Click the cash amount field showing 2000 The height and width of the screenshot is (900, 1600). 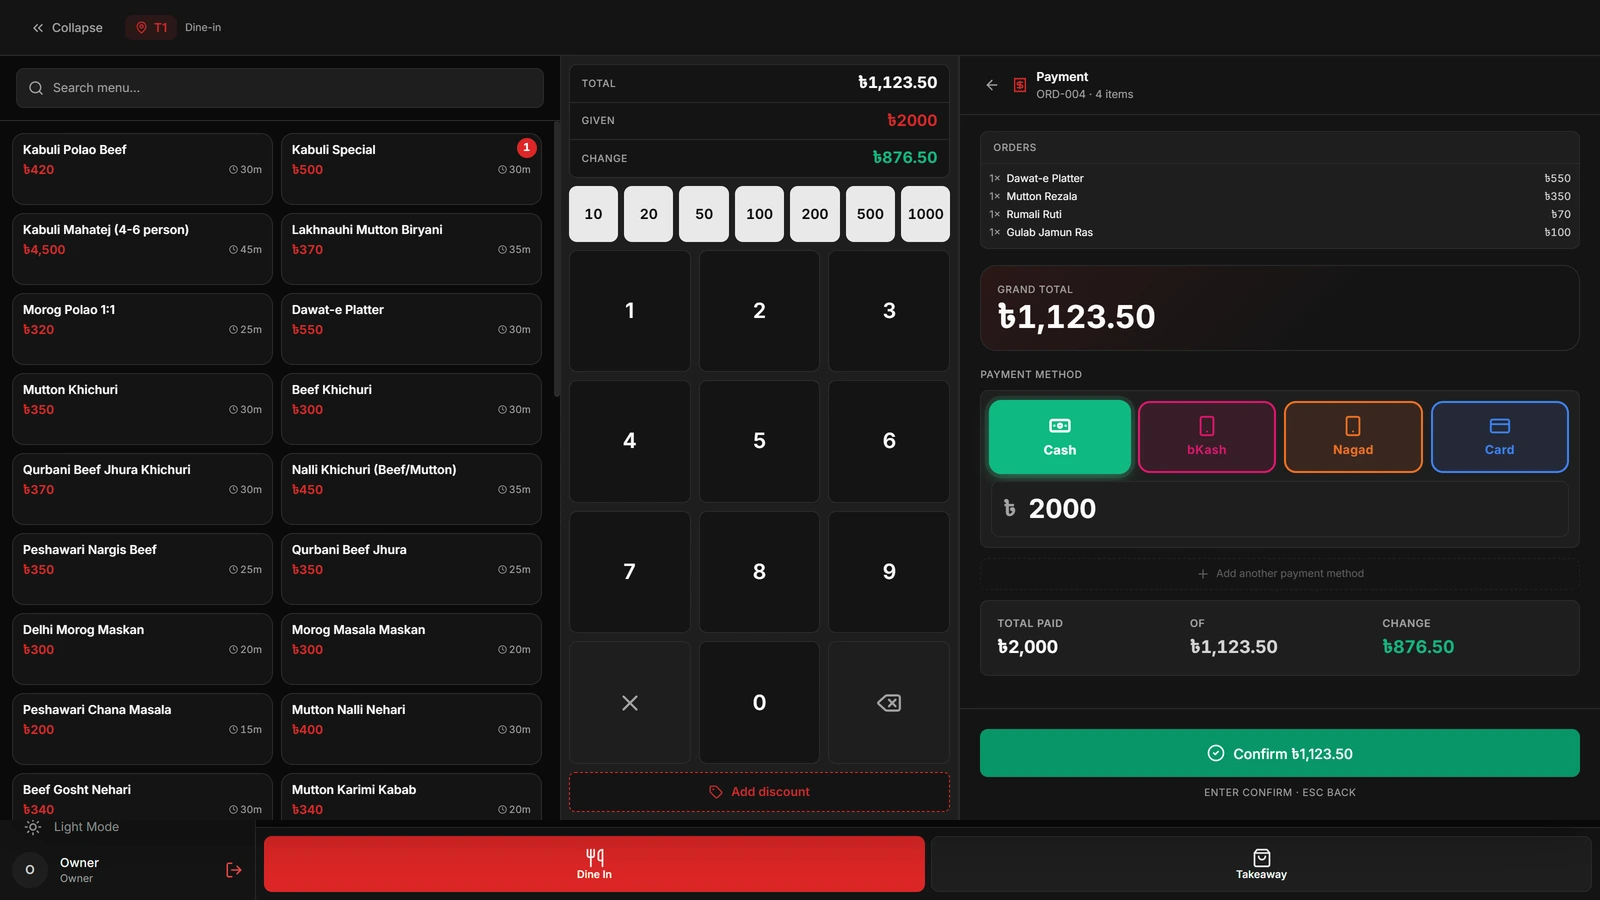pos(1280,509)
